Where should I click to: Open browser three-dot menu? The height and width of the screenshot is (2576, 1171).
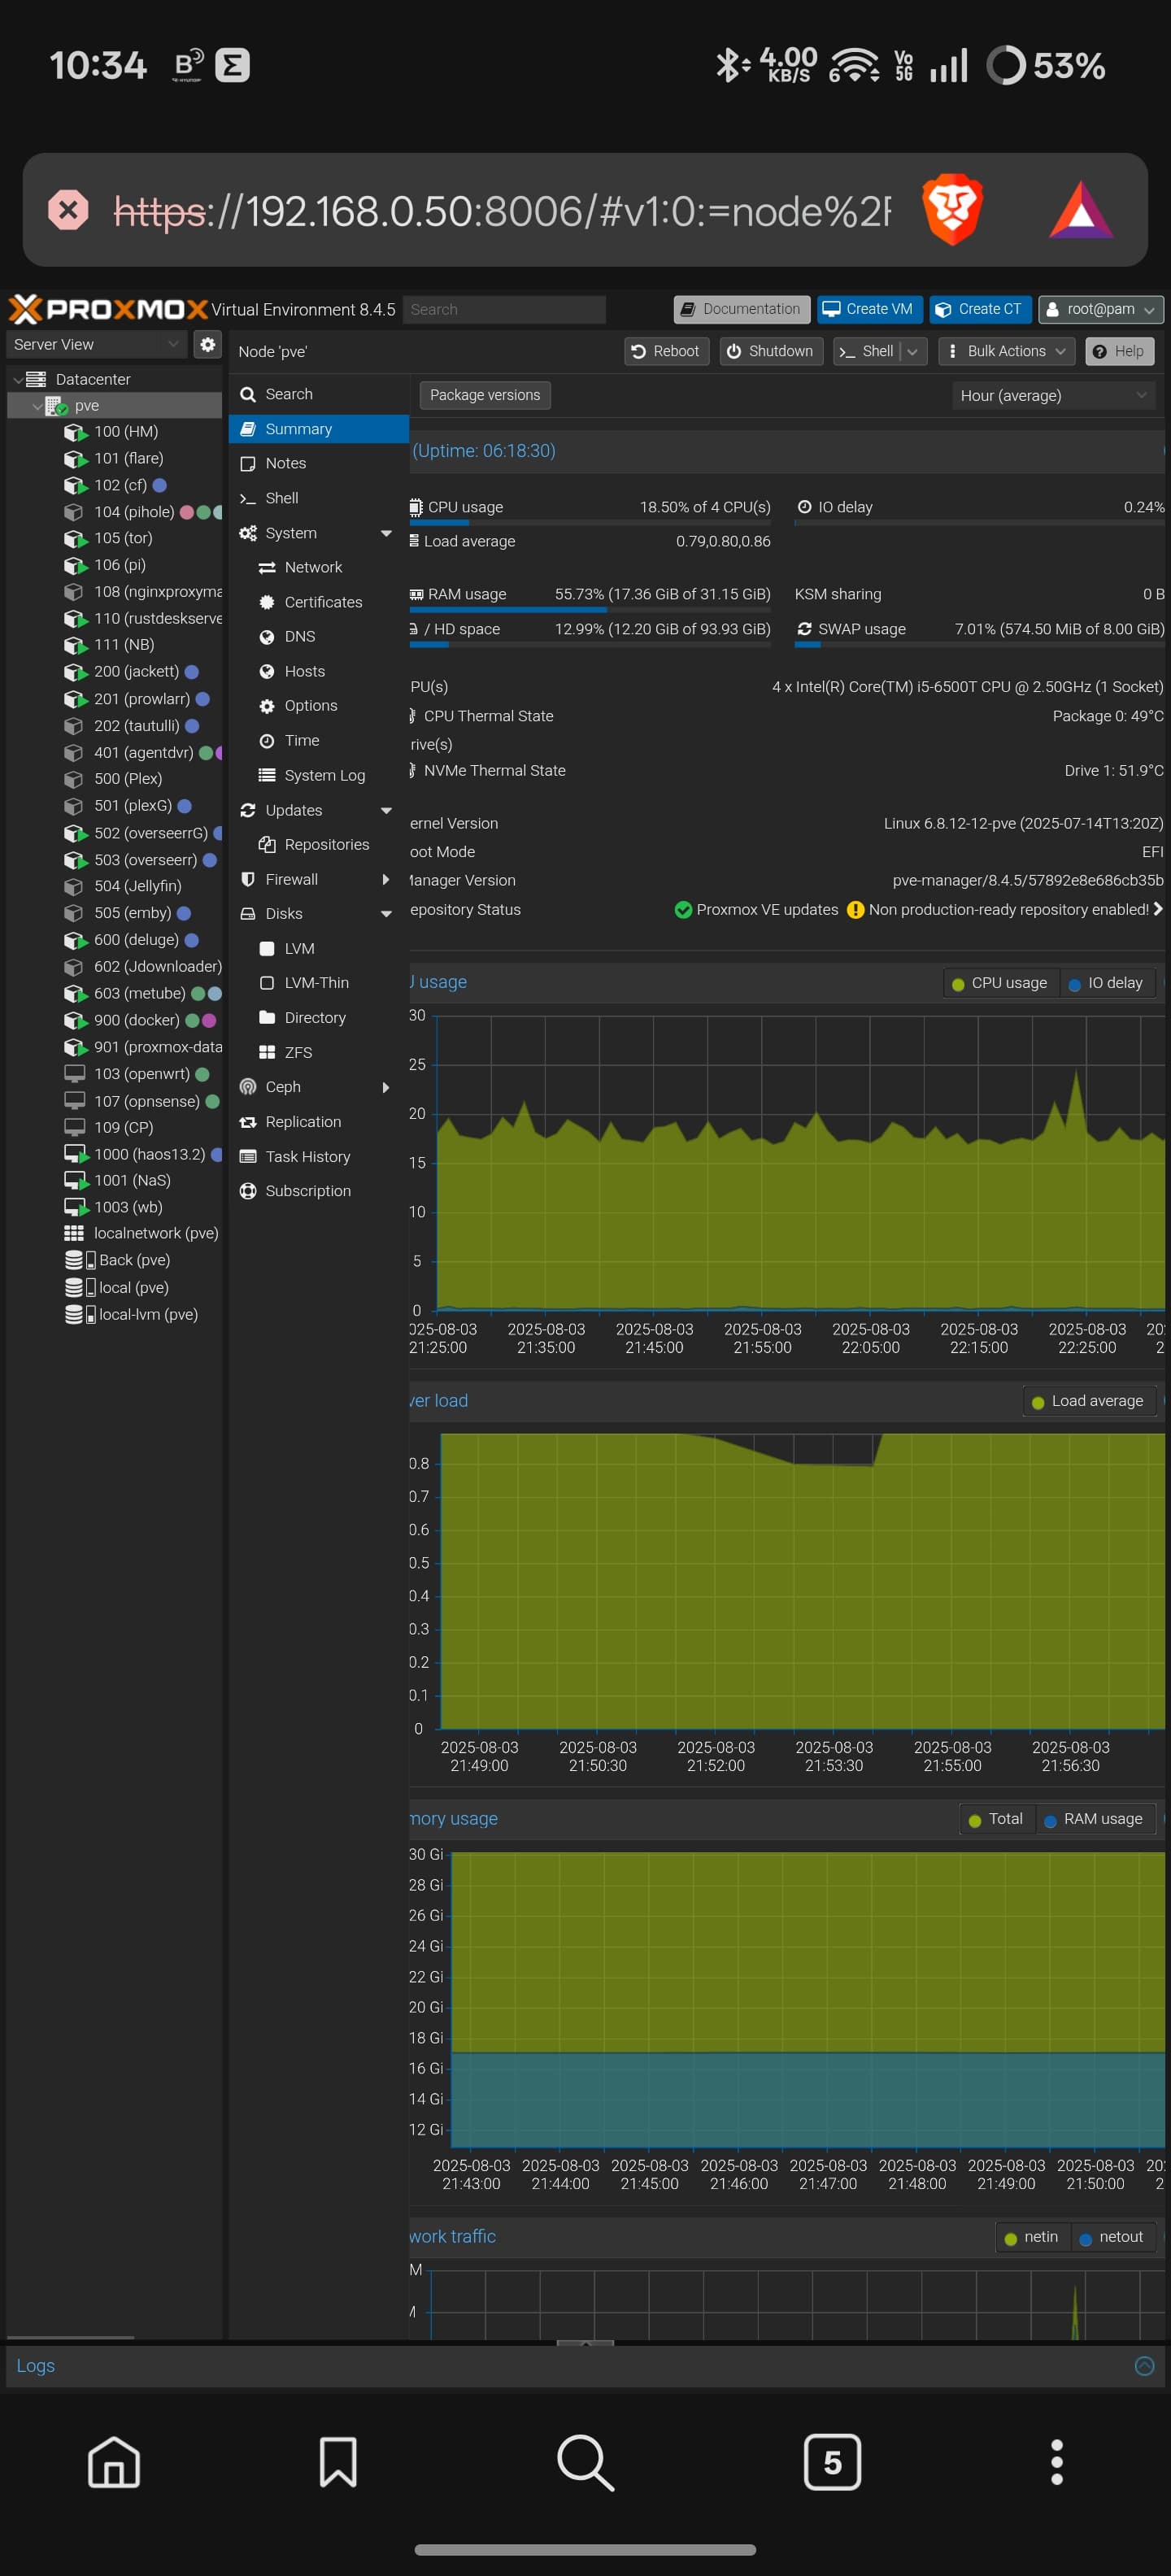click(1056, 2461)
